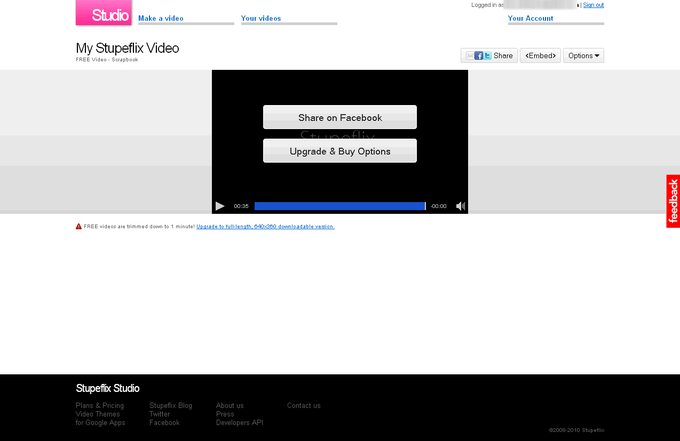Click the upgrade to full-length version link
This screenshot has width=680, height=441.
[x=265, y=226]
